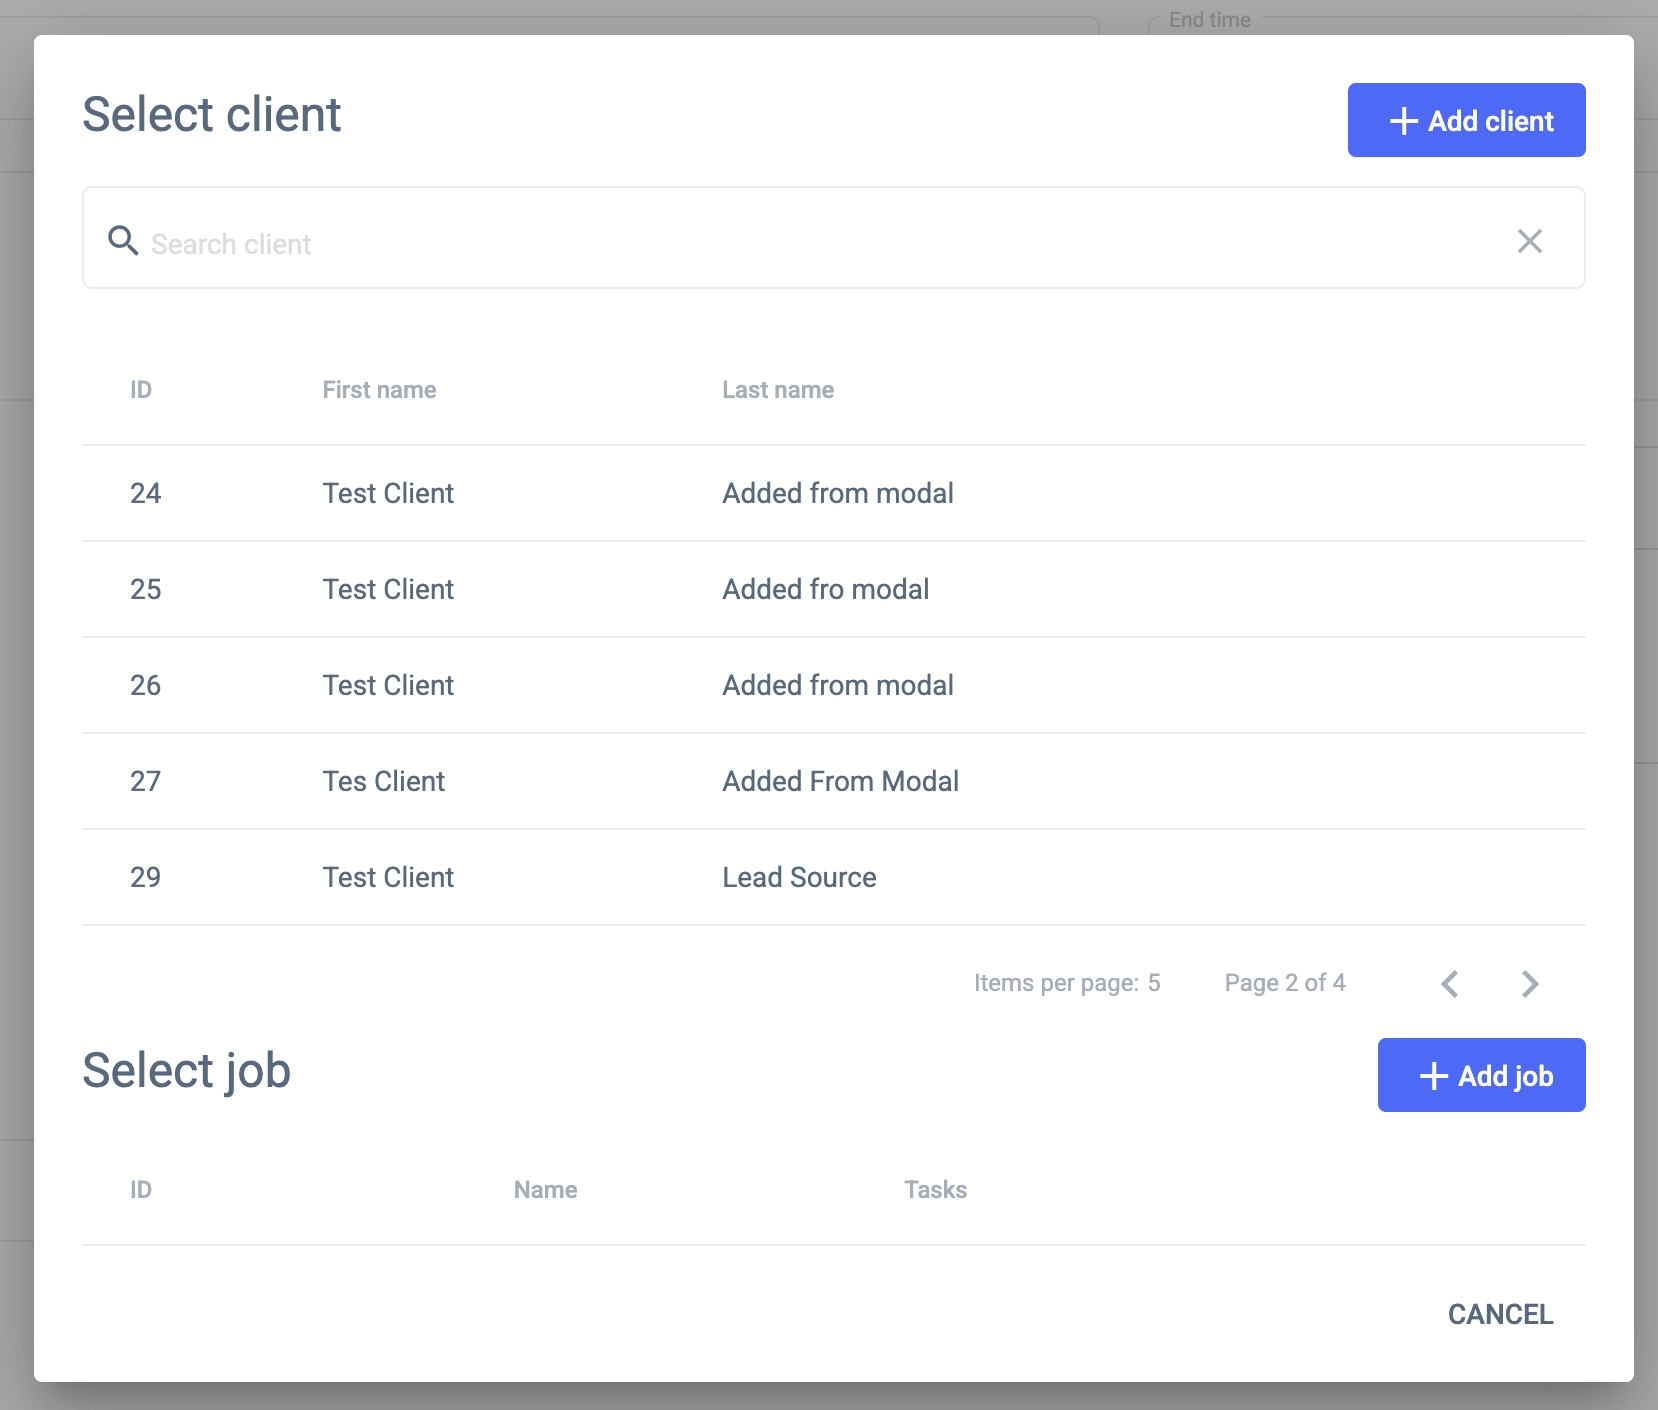Click the job table Tasks column header
The image size is (1658, 1410).
(x=935, y=1190)
